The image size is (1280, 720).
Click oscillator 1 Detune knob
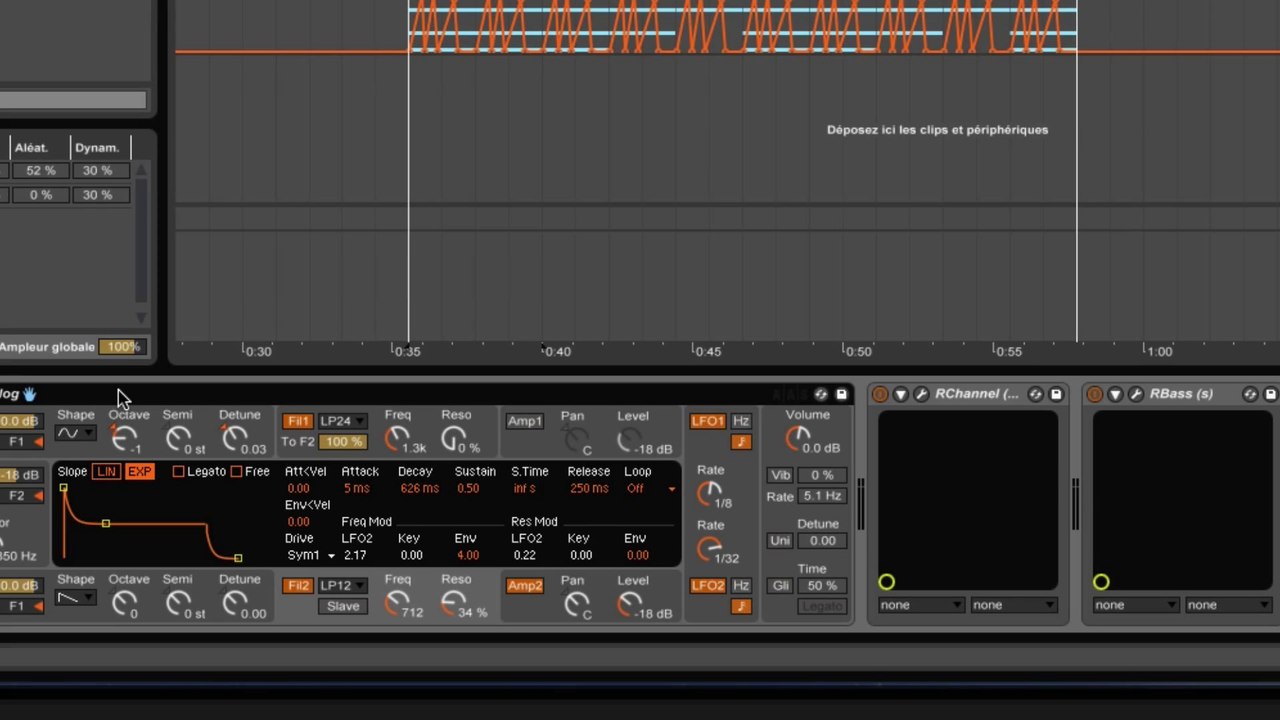(x=234, y=437)
